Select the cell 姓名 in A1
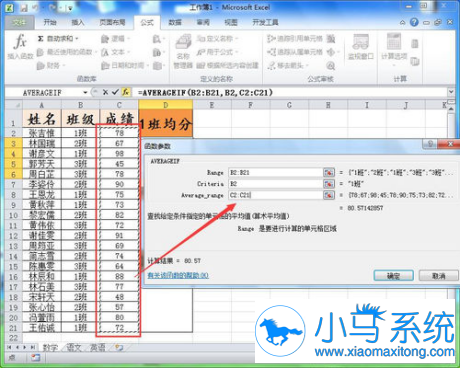 tap(42, 119)
